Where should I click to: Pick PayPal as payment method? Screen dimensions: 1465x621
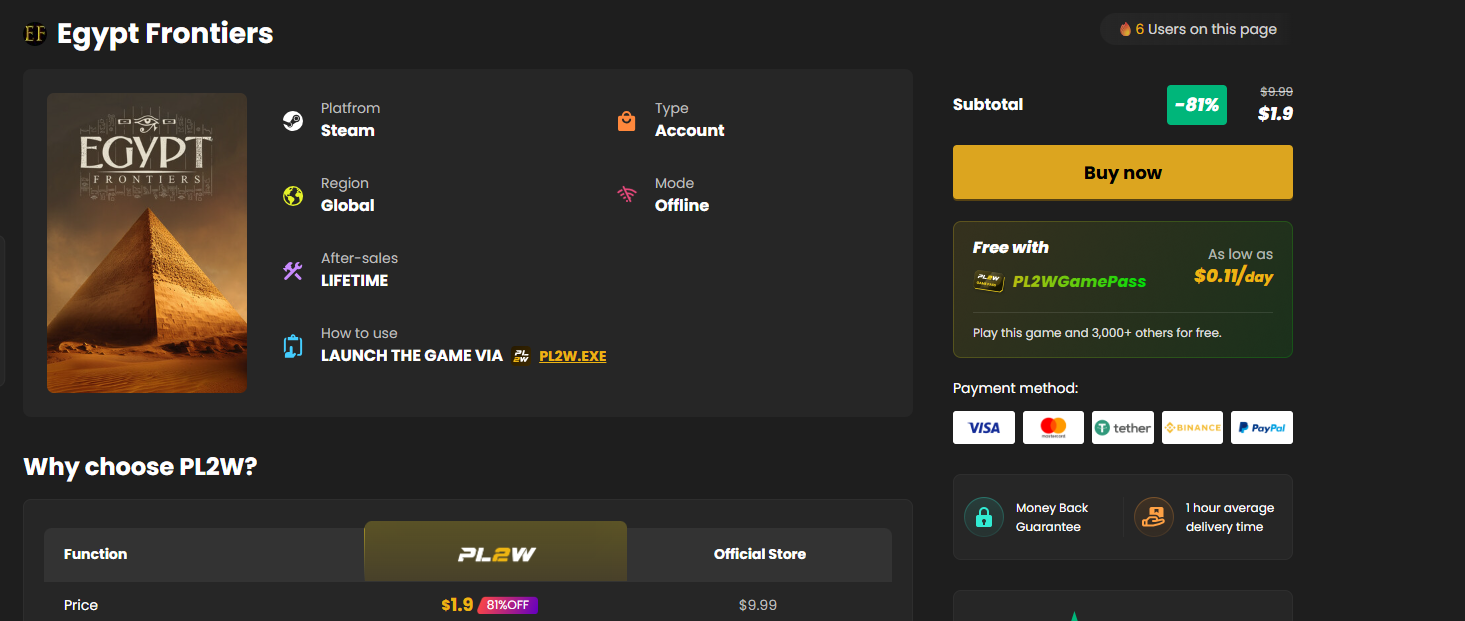pos(1261,428)
